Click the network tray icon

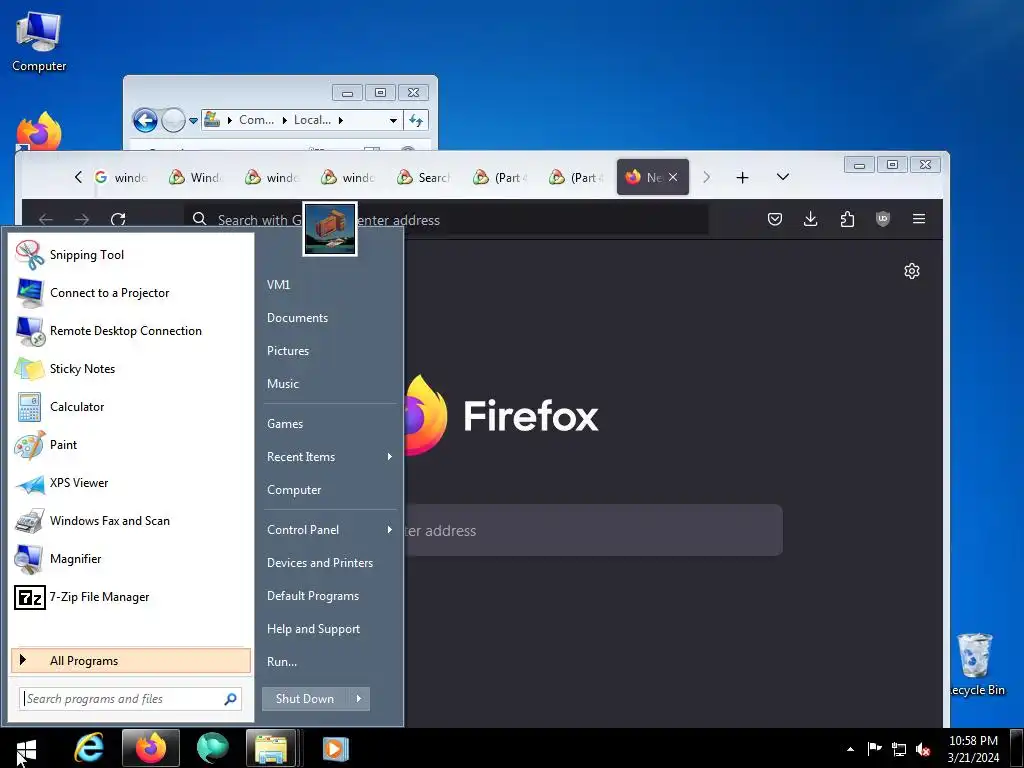click(899, 749)
